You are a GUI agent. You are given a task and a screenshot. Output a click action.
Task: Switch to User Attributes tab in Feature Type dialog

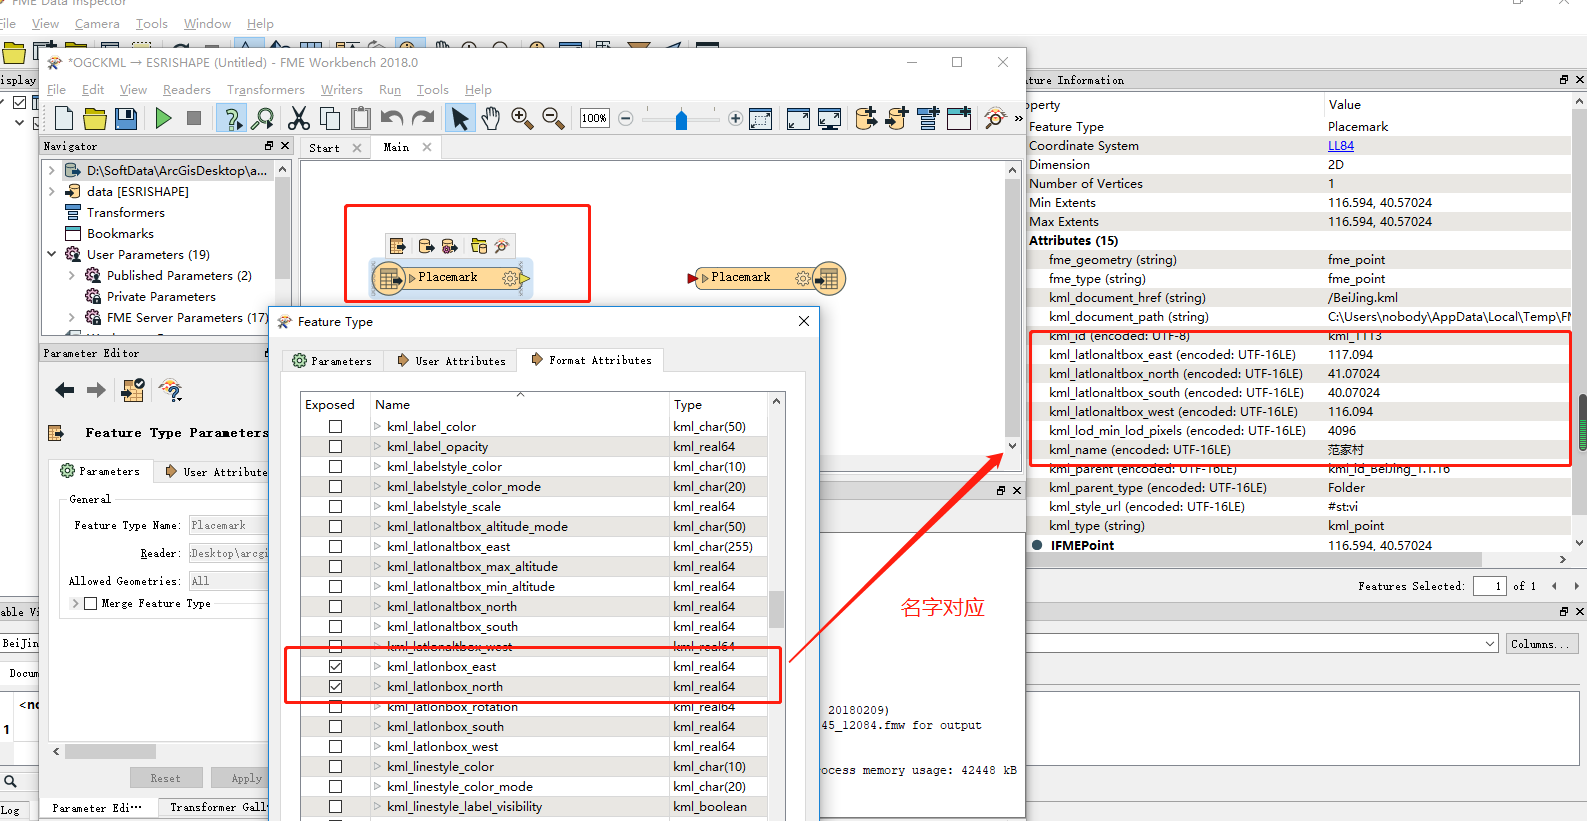pos(451,361)
